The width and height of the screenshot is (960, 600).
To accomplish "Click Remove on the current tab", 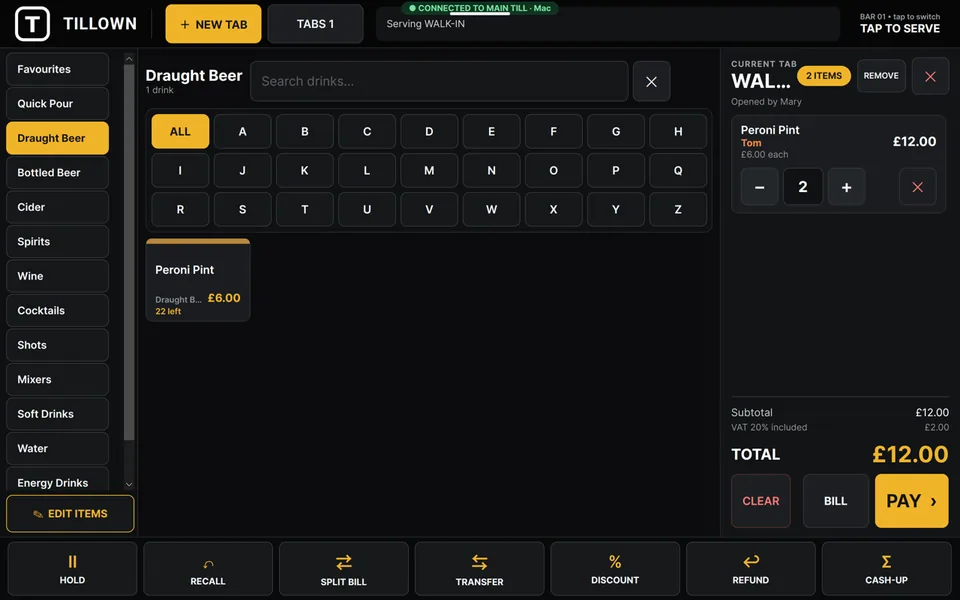I will [x=881, y=76].
